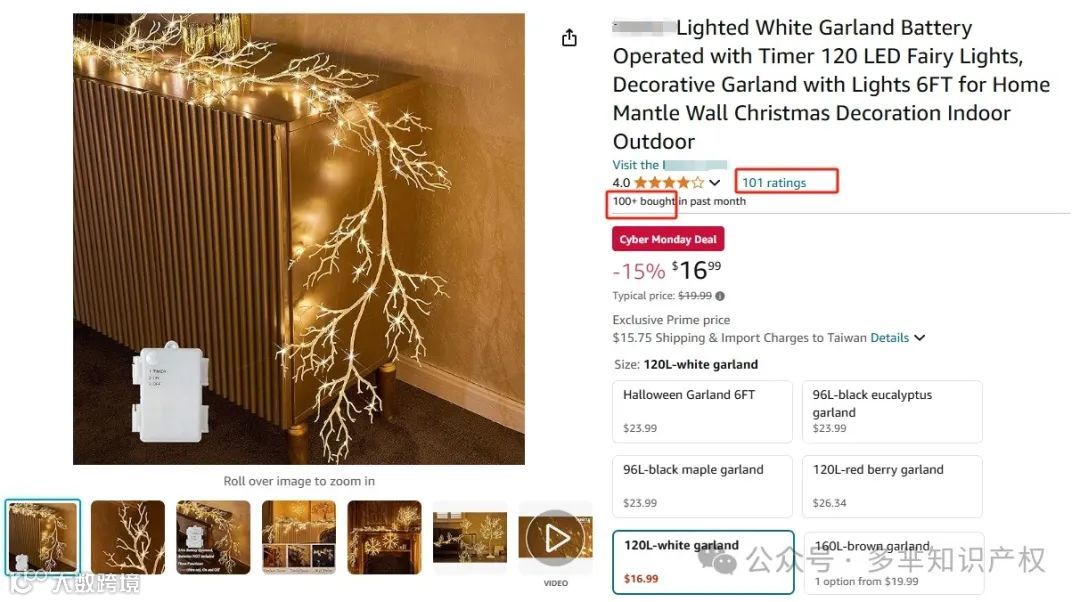Screen dimensions: 1080x602
Task: Click the Cyber Monday Deal badge
Action: pos(667,239)
